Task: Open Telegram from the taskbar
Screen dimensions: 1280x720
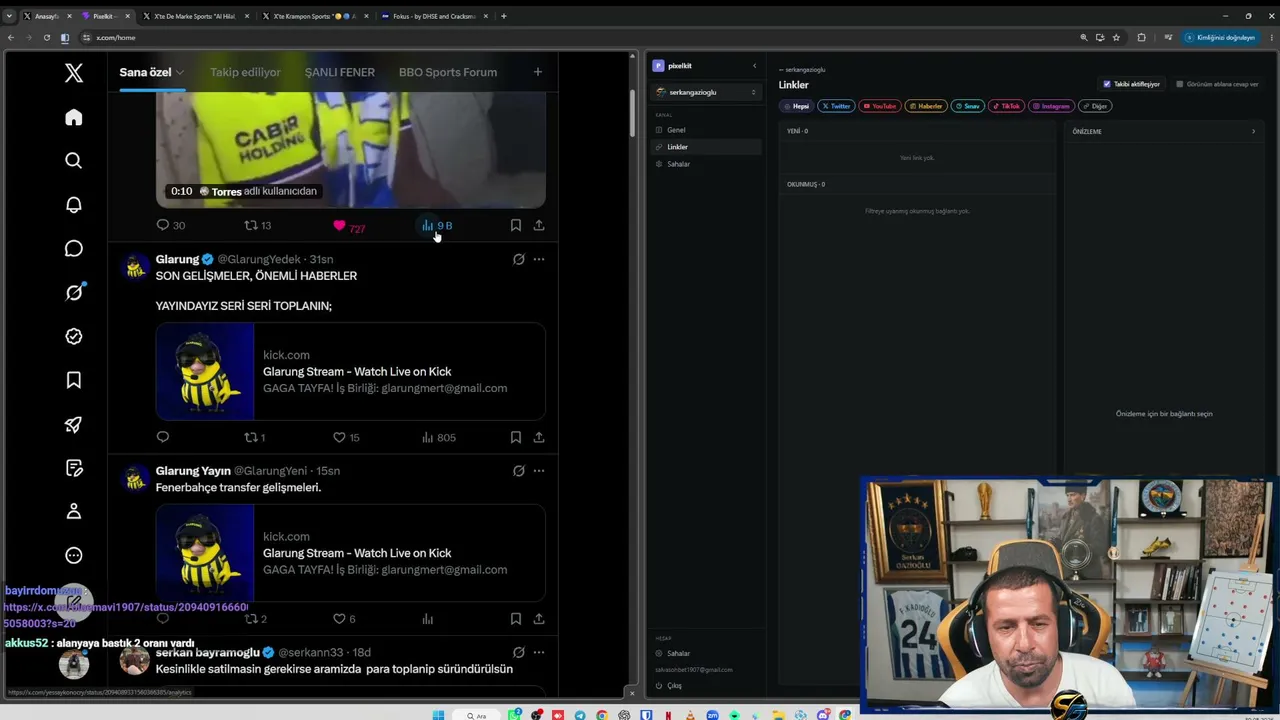Action: (580, 715)
